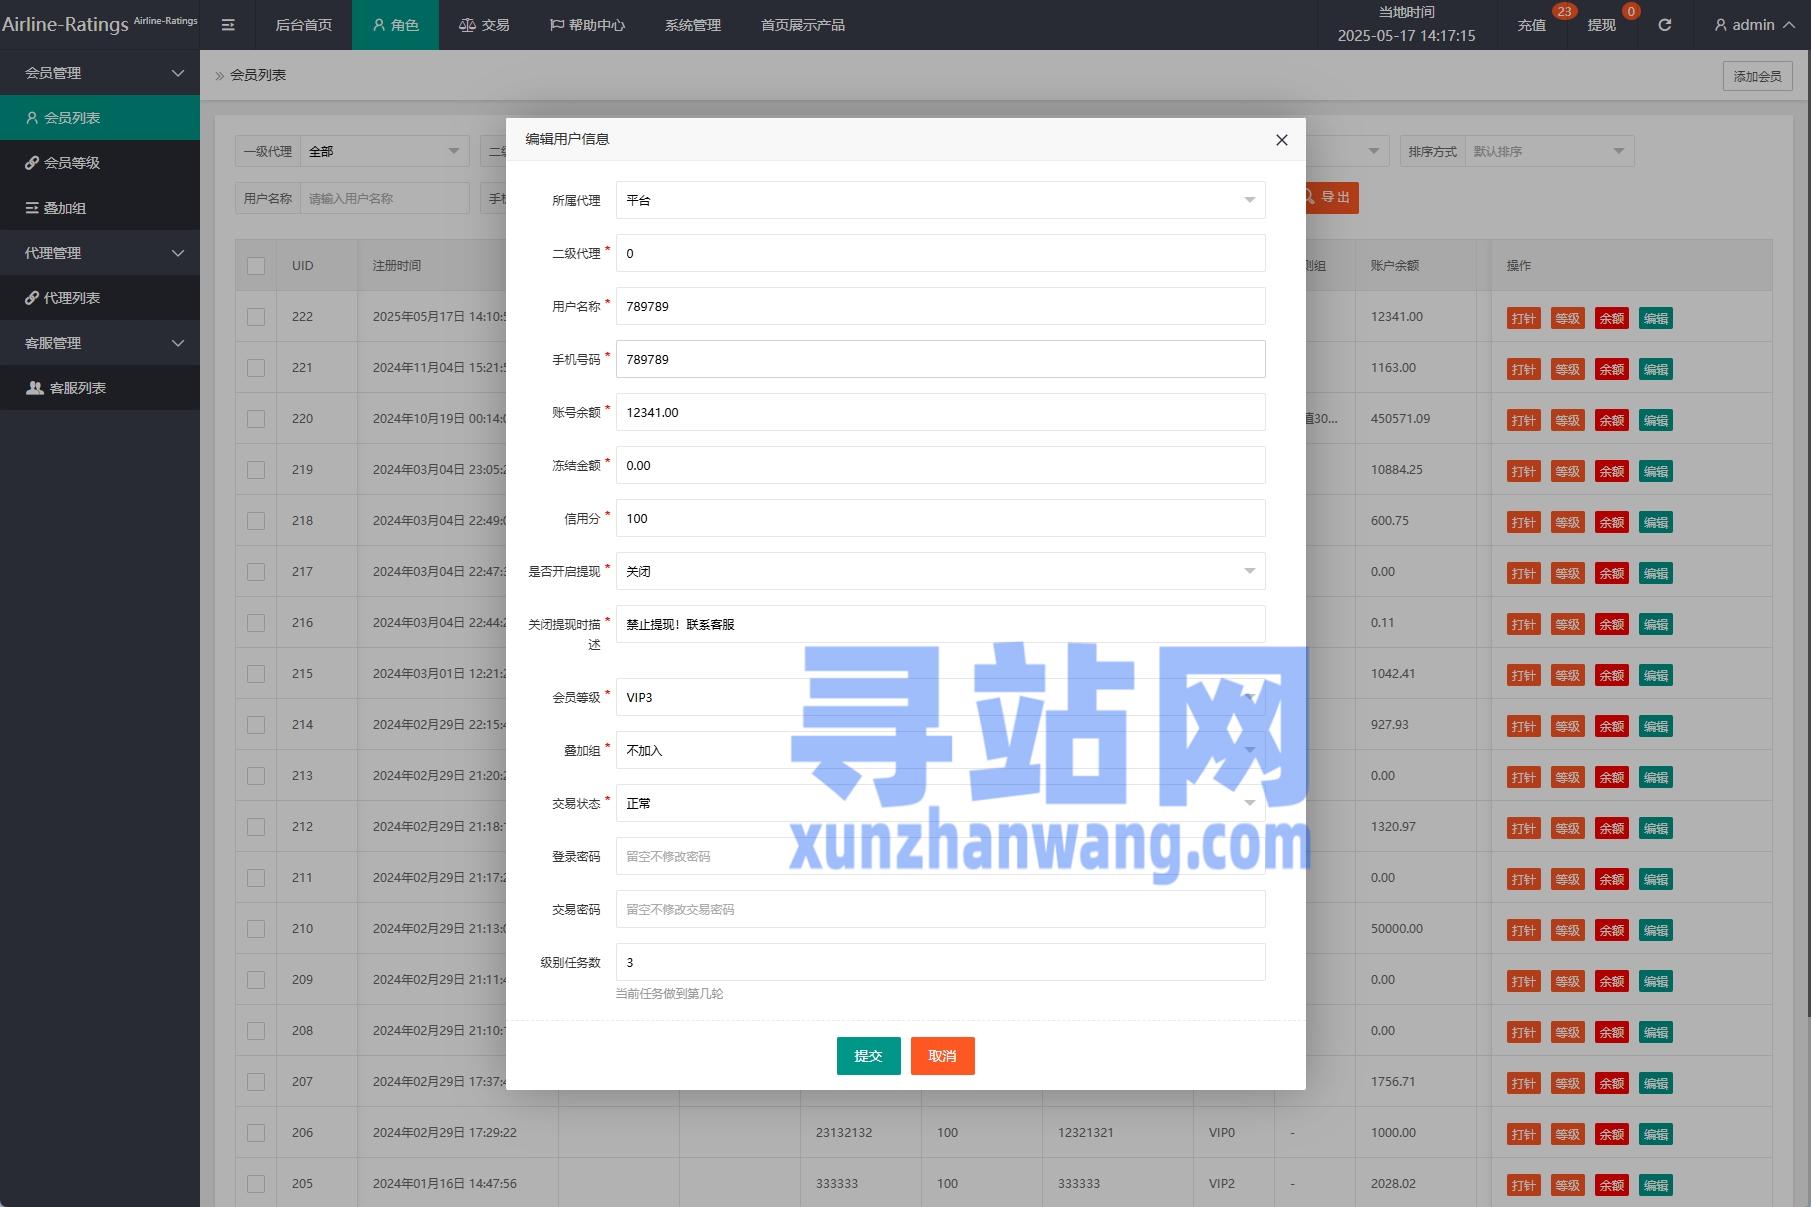Collapse the 会员管理 sidebar group
The width and height of the screenshot is (1811, 1207).
click(100, 73)
